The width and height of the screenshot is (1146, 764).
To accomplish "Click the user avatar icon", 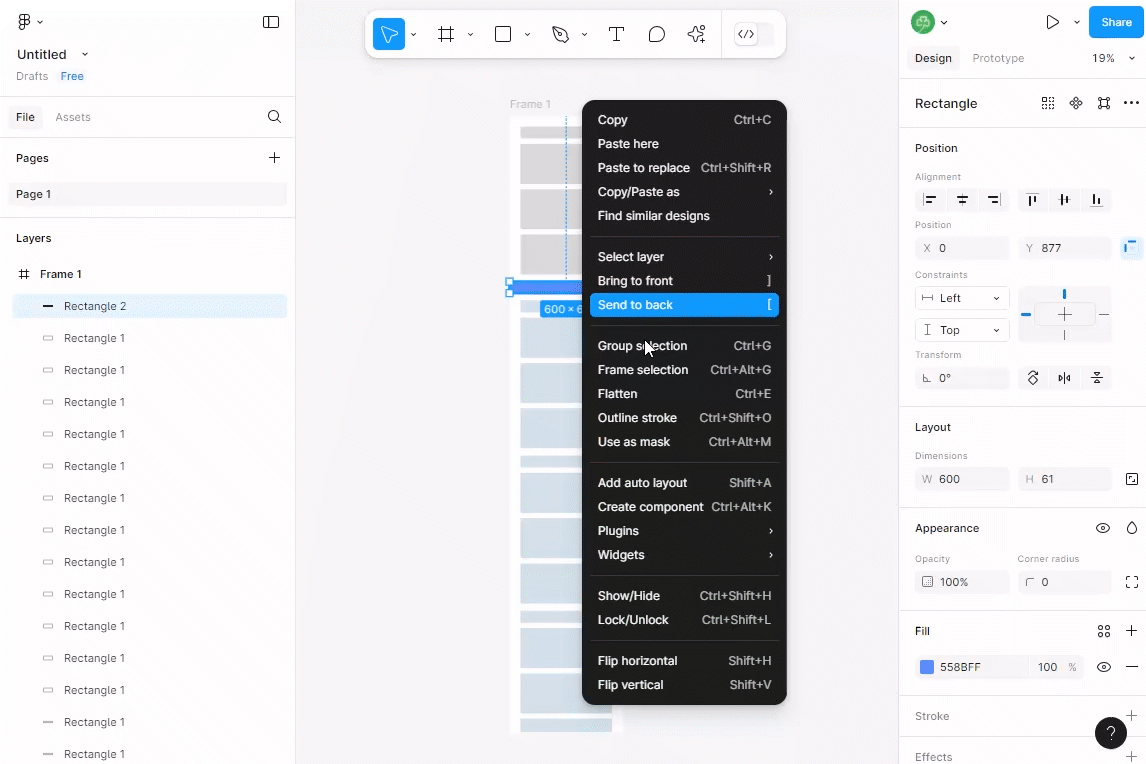I will [x=922, y=22].
